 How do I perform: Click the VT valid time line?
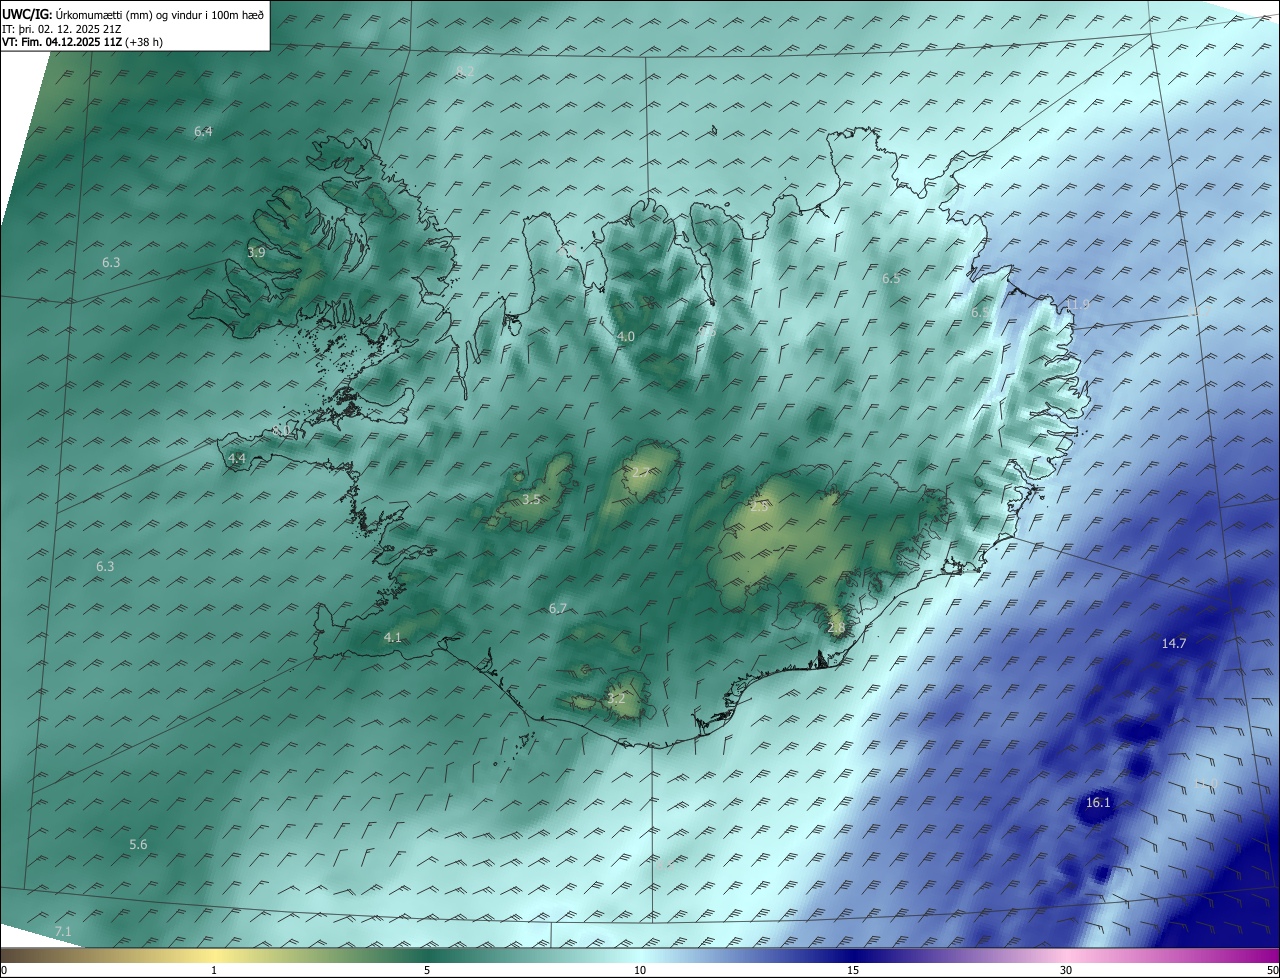point(82,42)
